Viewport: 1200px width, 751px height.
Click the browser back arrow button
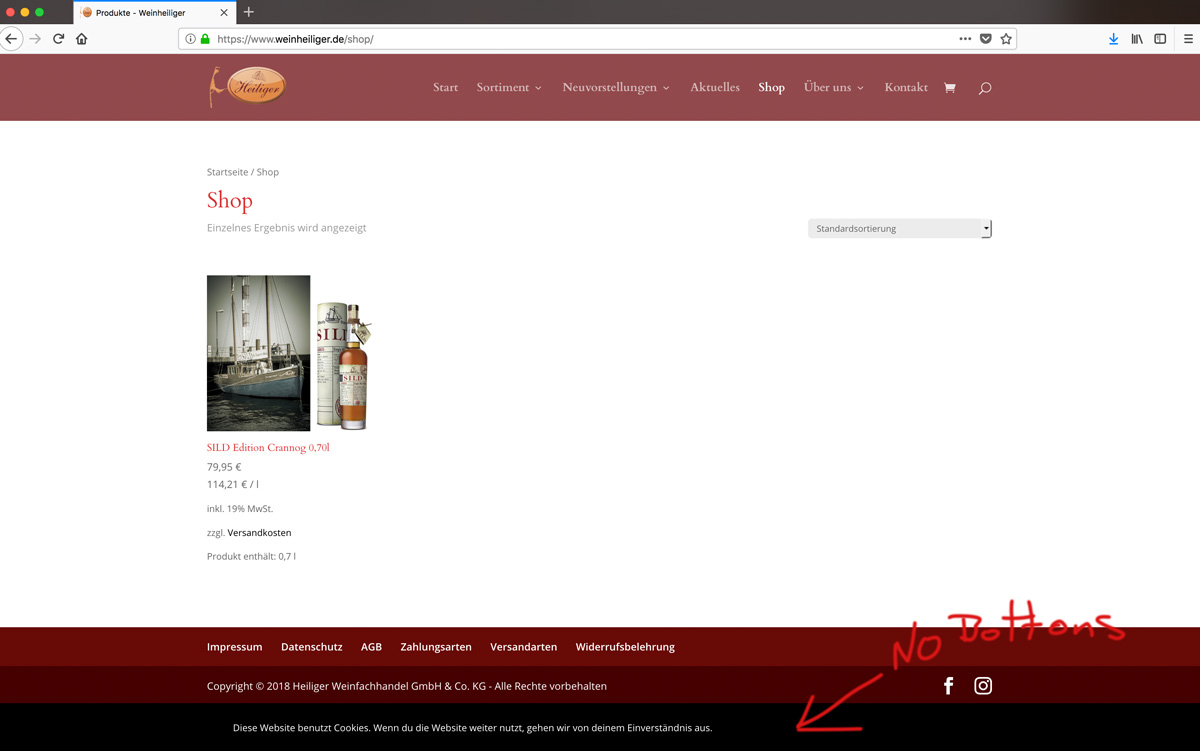click(11, 39)
